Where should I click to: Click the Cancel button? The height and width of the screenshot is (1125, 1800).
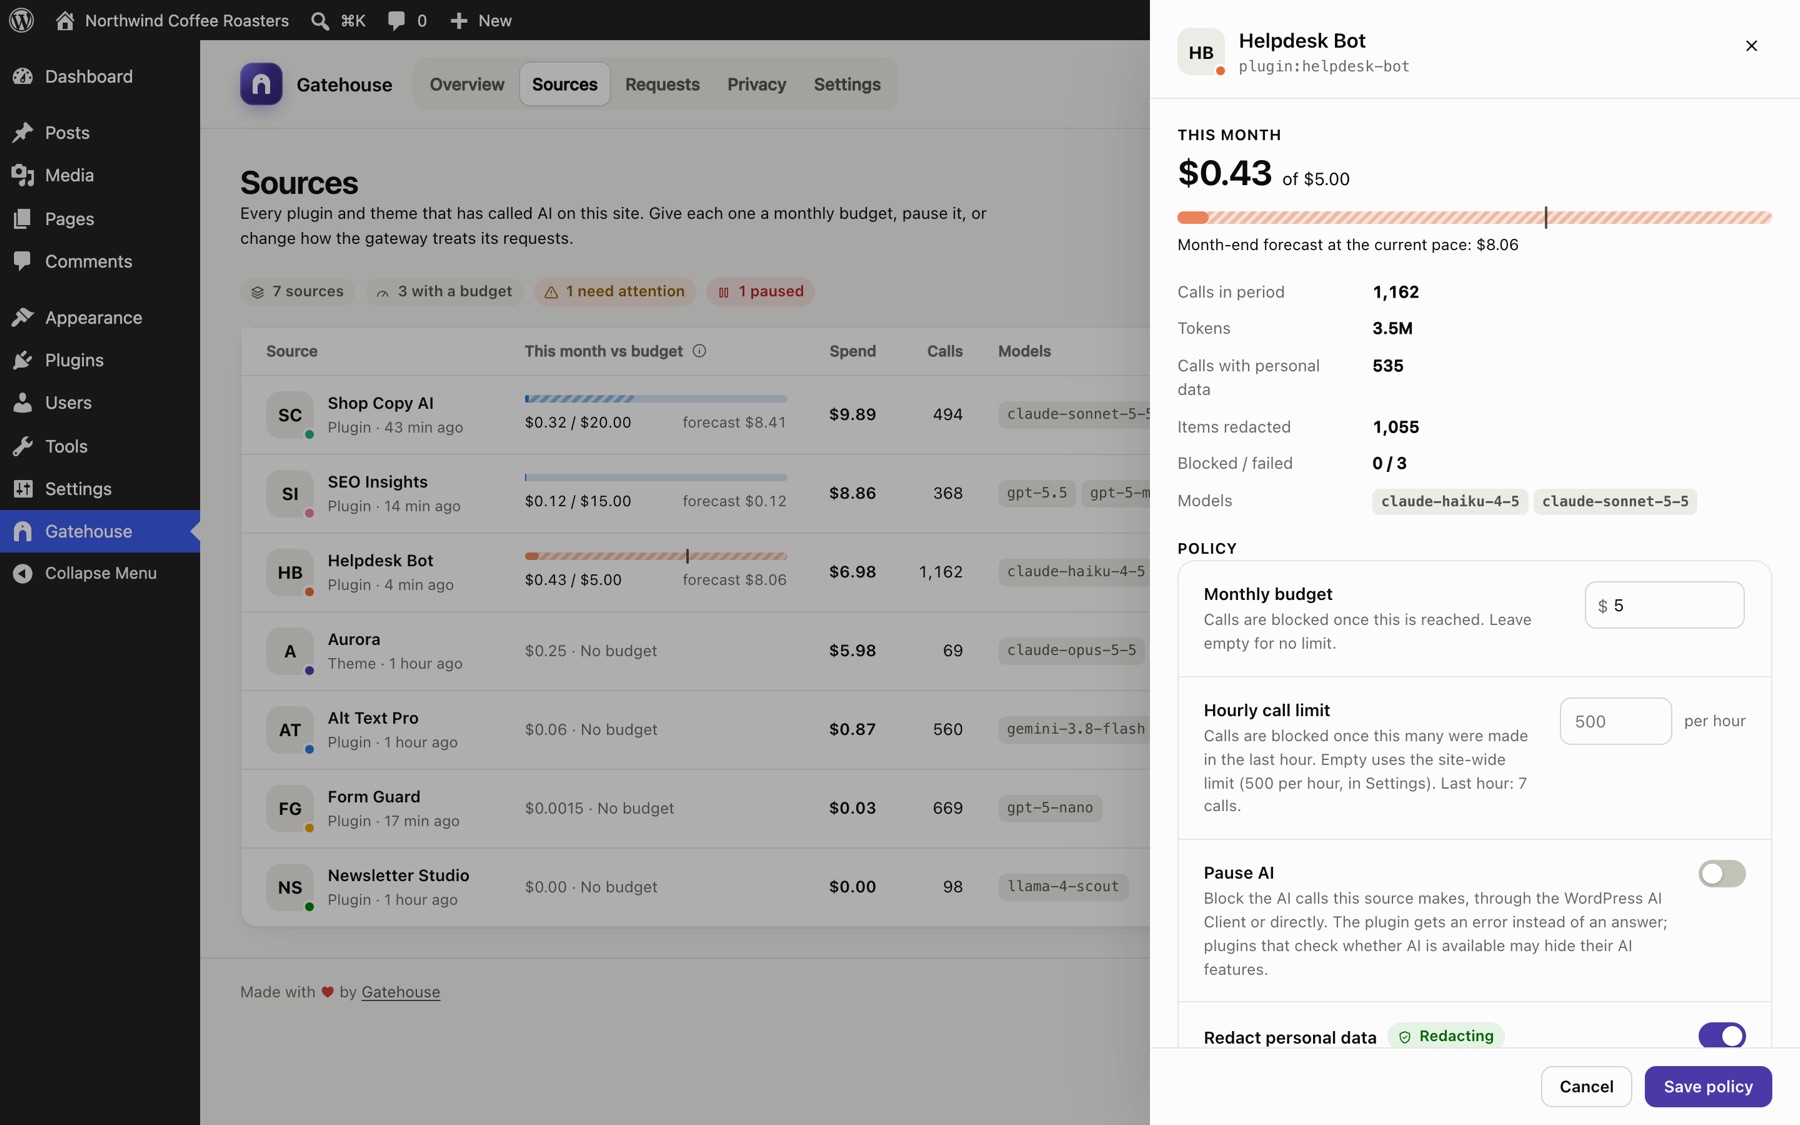click(1586, 1087)
